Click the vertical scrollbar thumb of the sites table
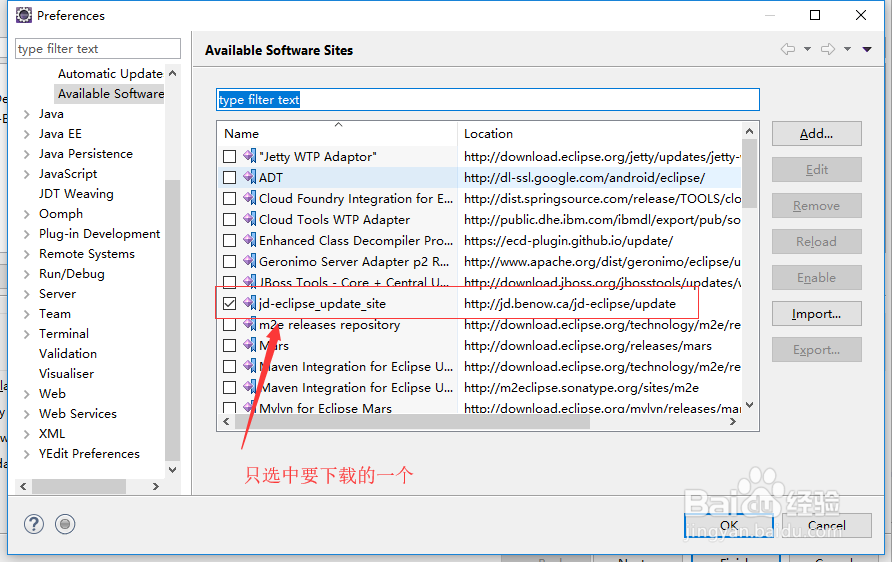892x562 pixels. tap(750, 173)
